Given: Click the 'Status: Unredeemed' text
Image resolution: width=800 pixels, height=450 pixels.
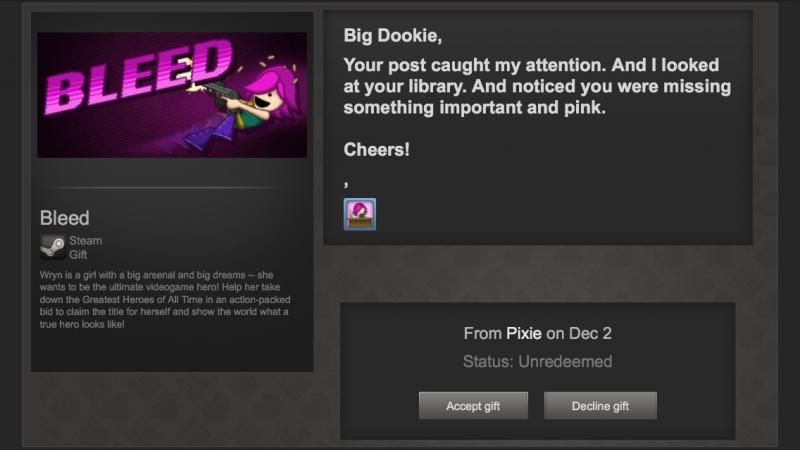Looking at the screenshot, I should click(538, 362).
